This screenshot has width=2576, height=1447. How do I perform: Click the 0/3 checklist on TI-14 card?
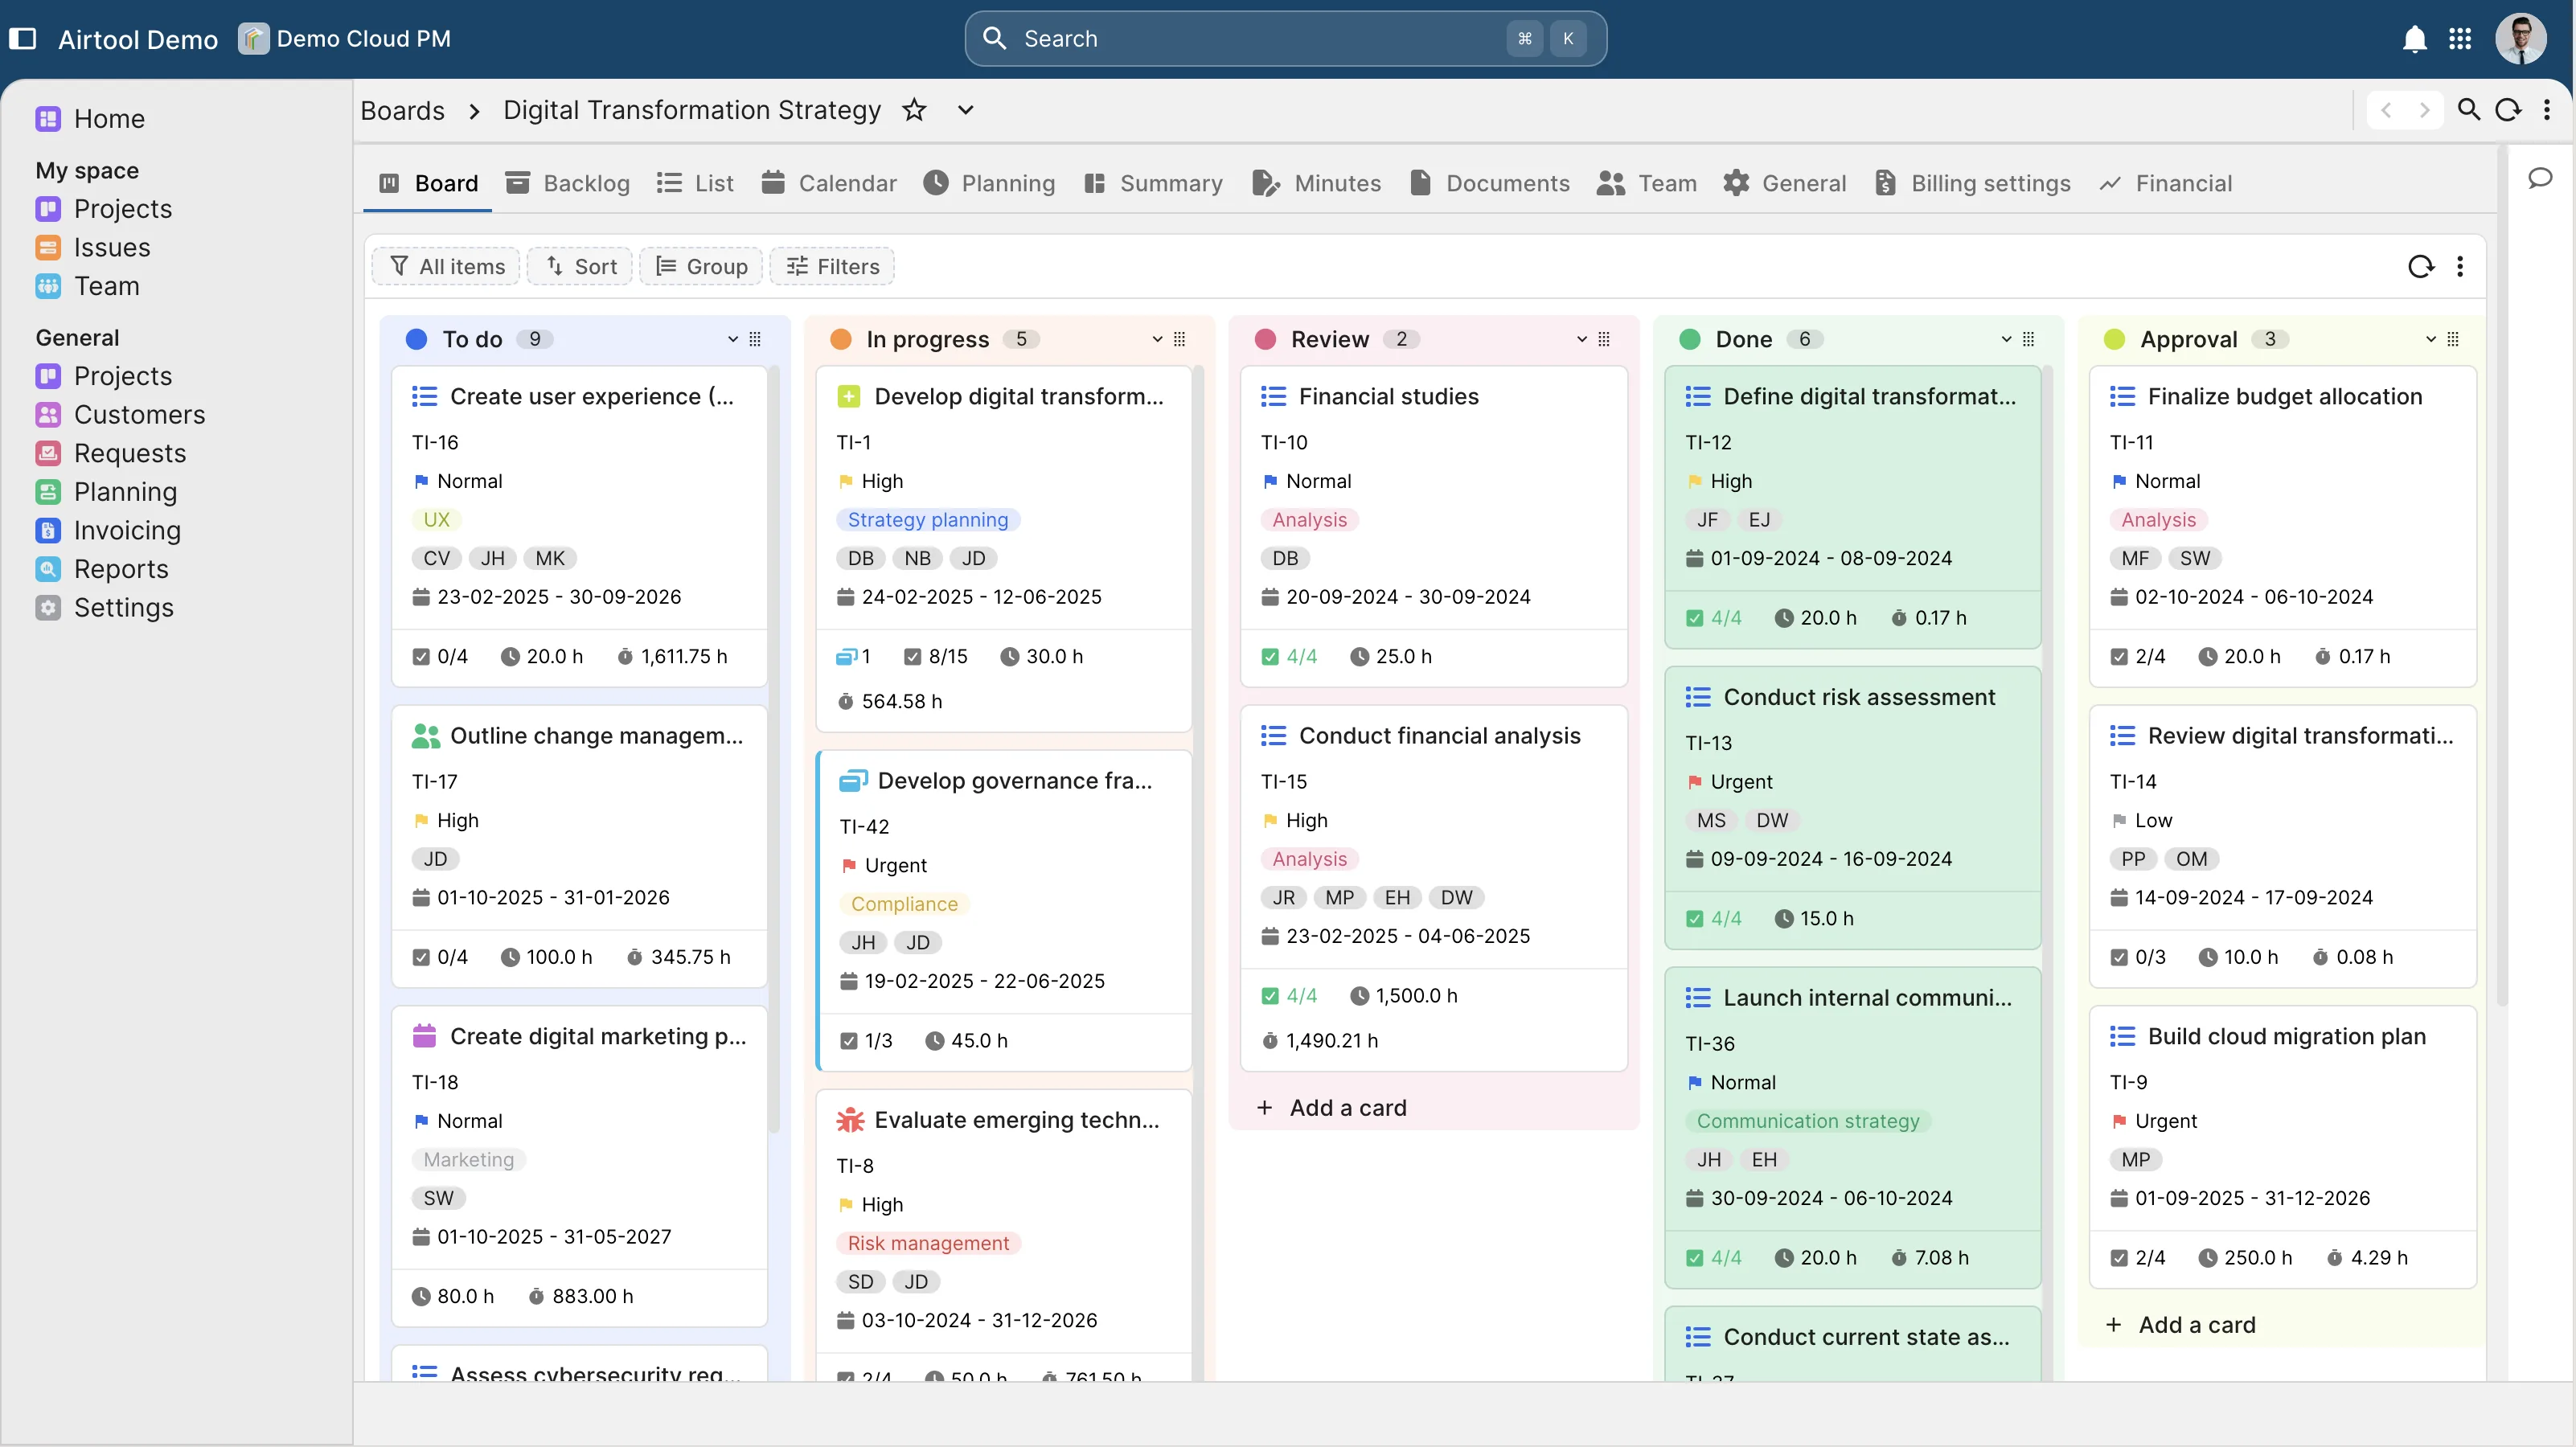click(x=2138, y=957)
